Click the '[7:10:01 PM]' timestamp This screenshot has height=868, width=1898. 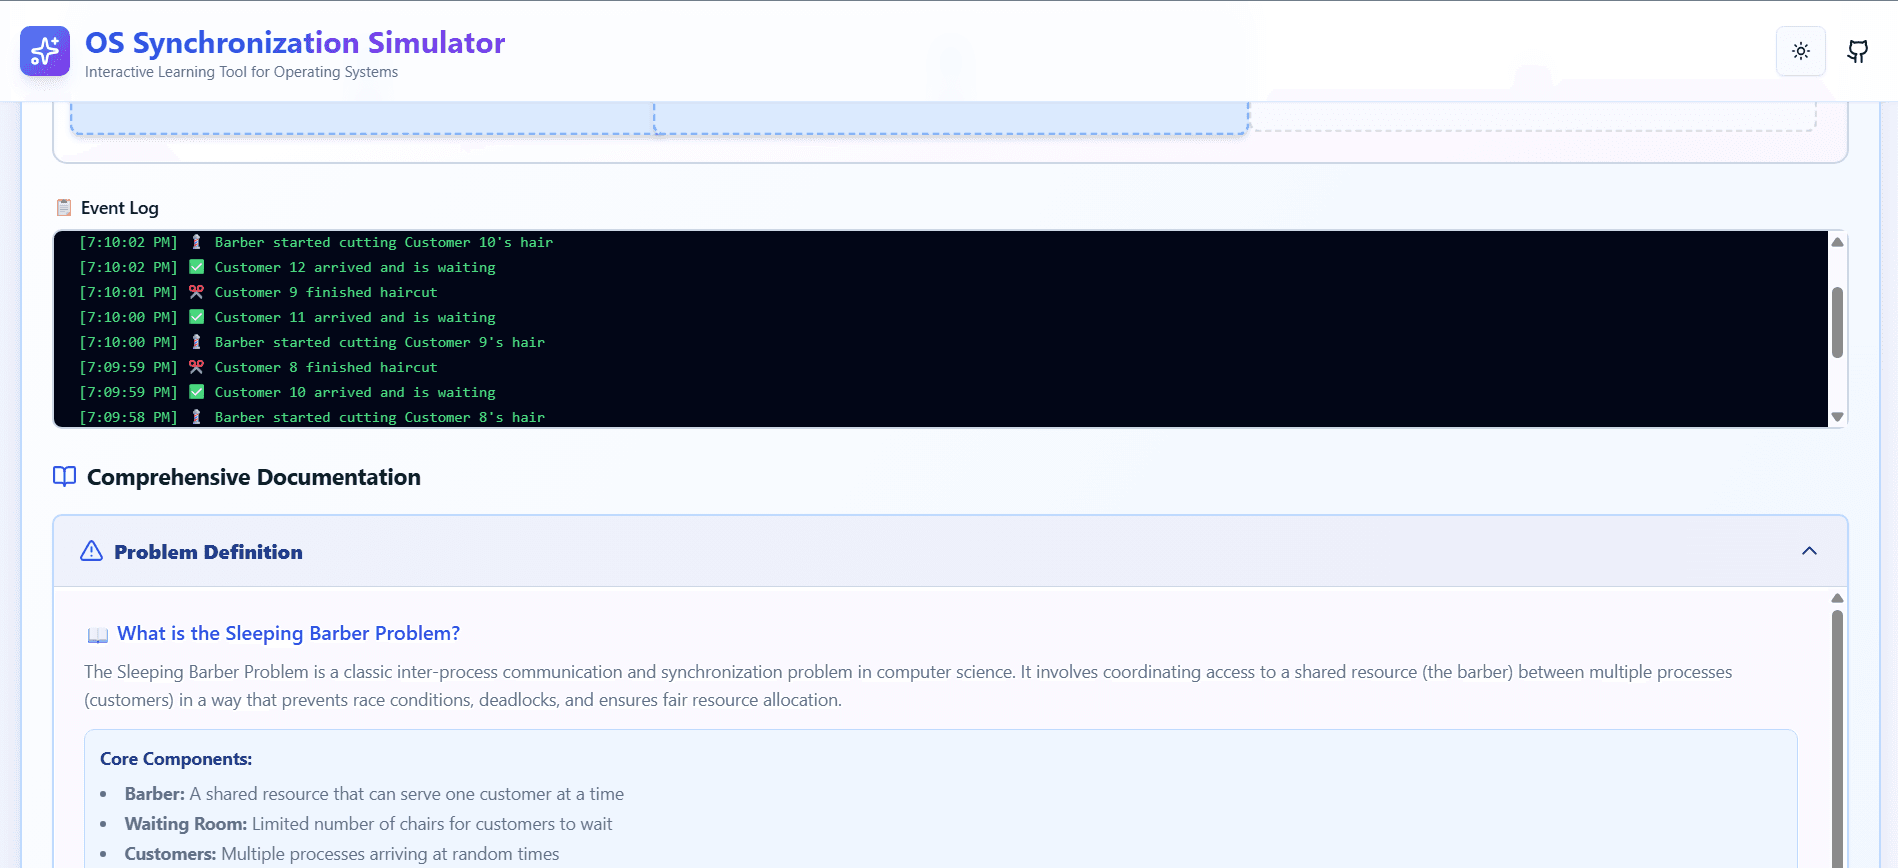(128, 292)
